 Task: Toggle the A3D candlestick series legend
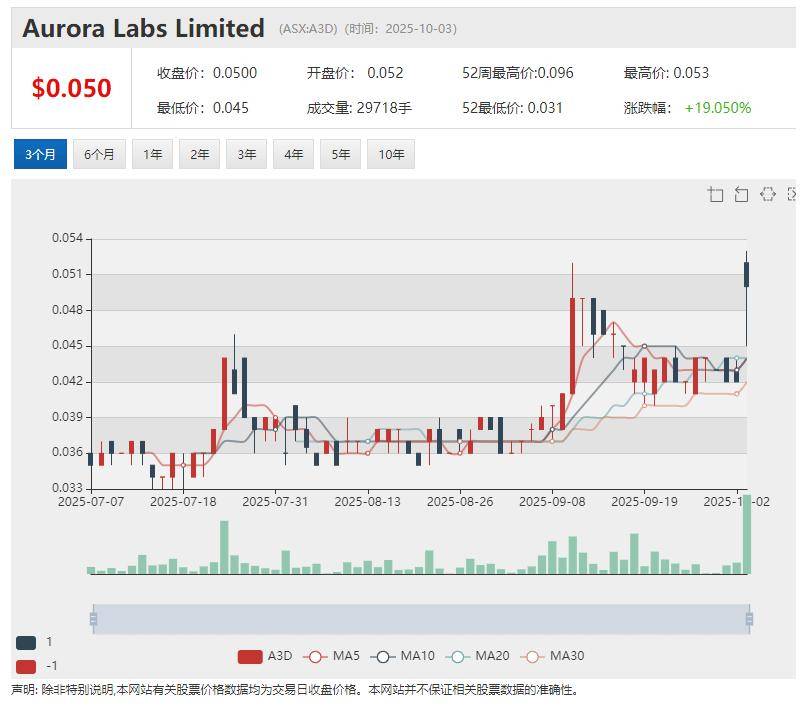(x=265, y=656)
